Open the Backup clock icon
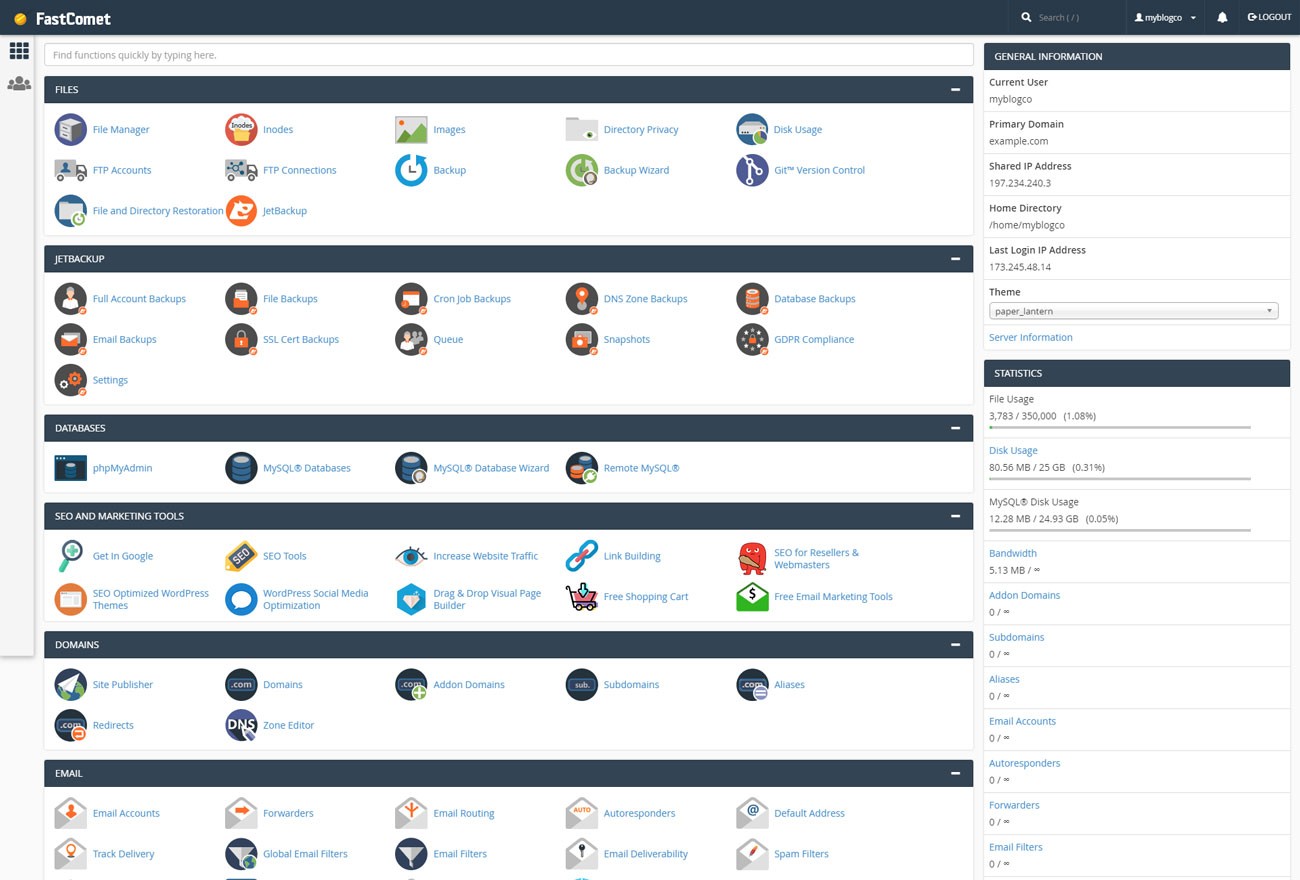1300x880 pixels. [x=411, y=170]
